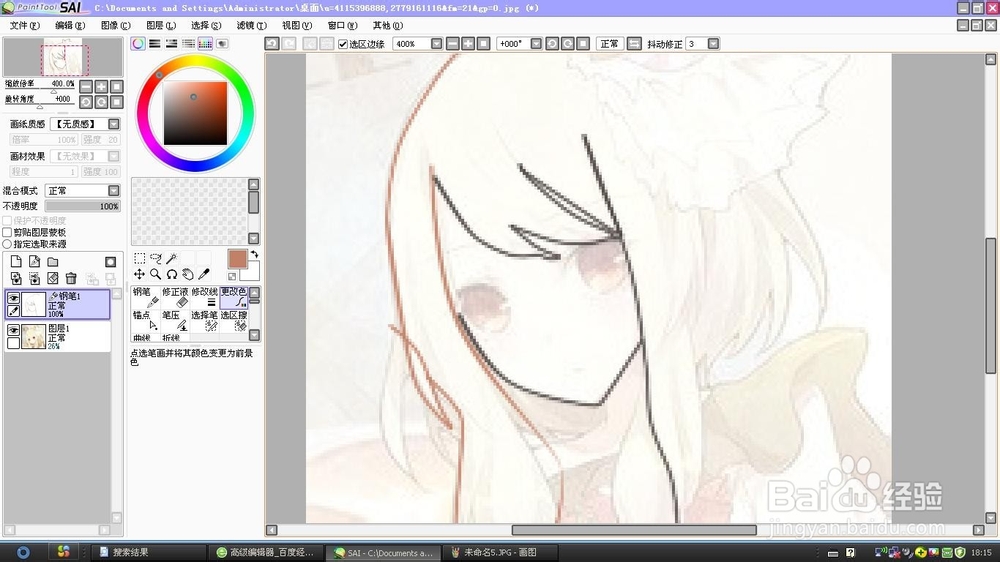Open the 编辑 menu
This screenshot has height=562, width=1000.
pos(70,26)
